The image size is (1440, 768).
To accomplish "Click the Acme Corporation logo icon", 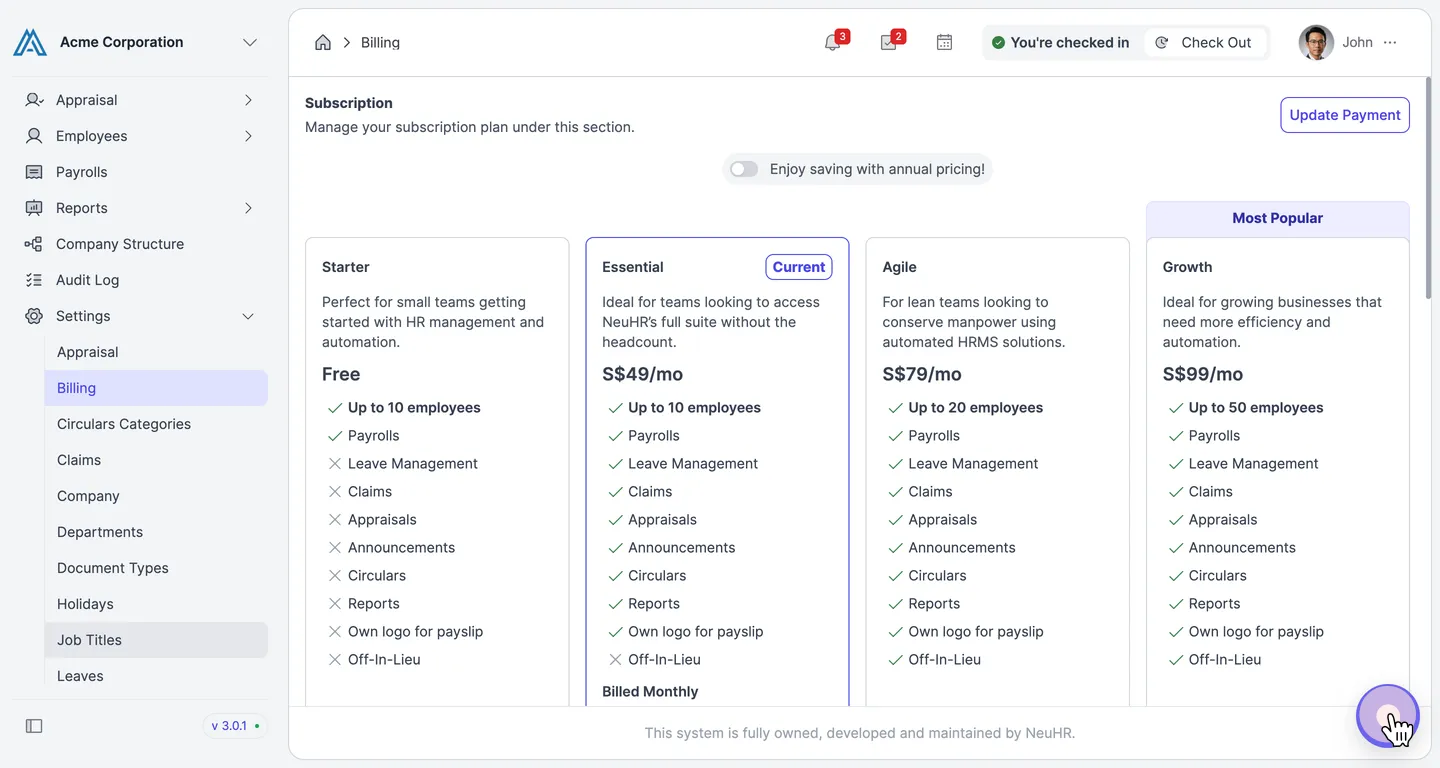I will coord(30,42).
